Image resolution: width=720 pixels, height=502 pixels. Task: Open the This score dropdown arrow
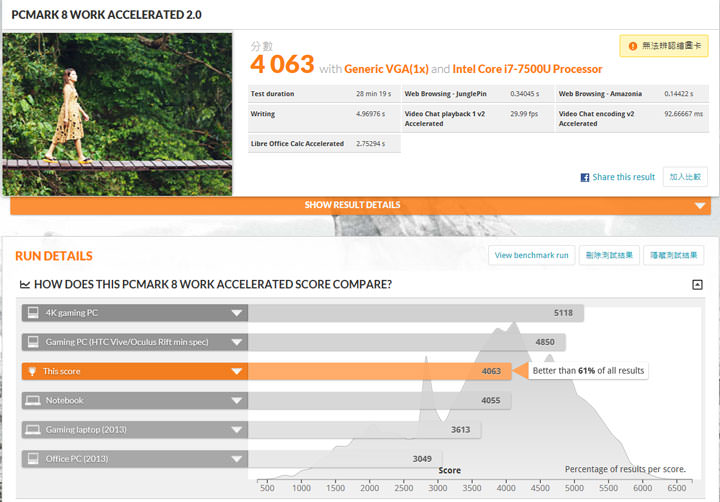point(237,371)
